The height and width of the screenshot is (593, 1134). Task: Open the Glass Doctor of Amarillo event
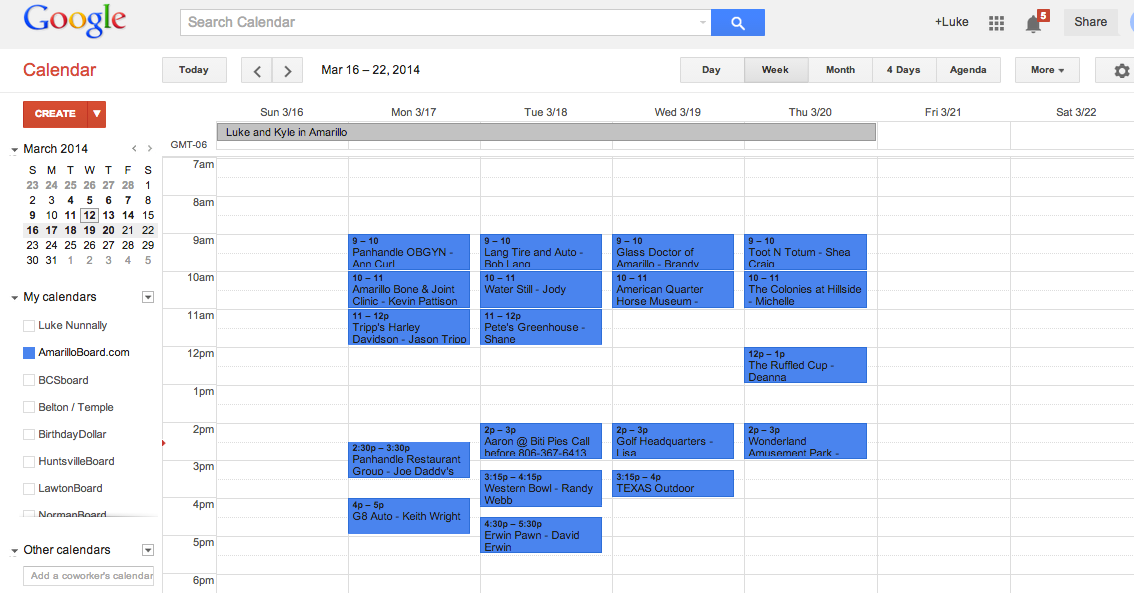point(673,252)
